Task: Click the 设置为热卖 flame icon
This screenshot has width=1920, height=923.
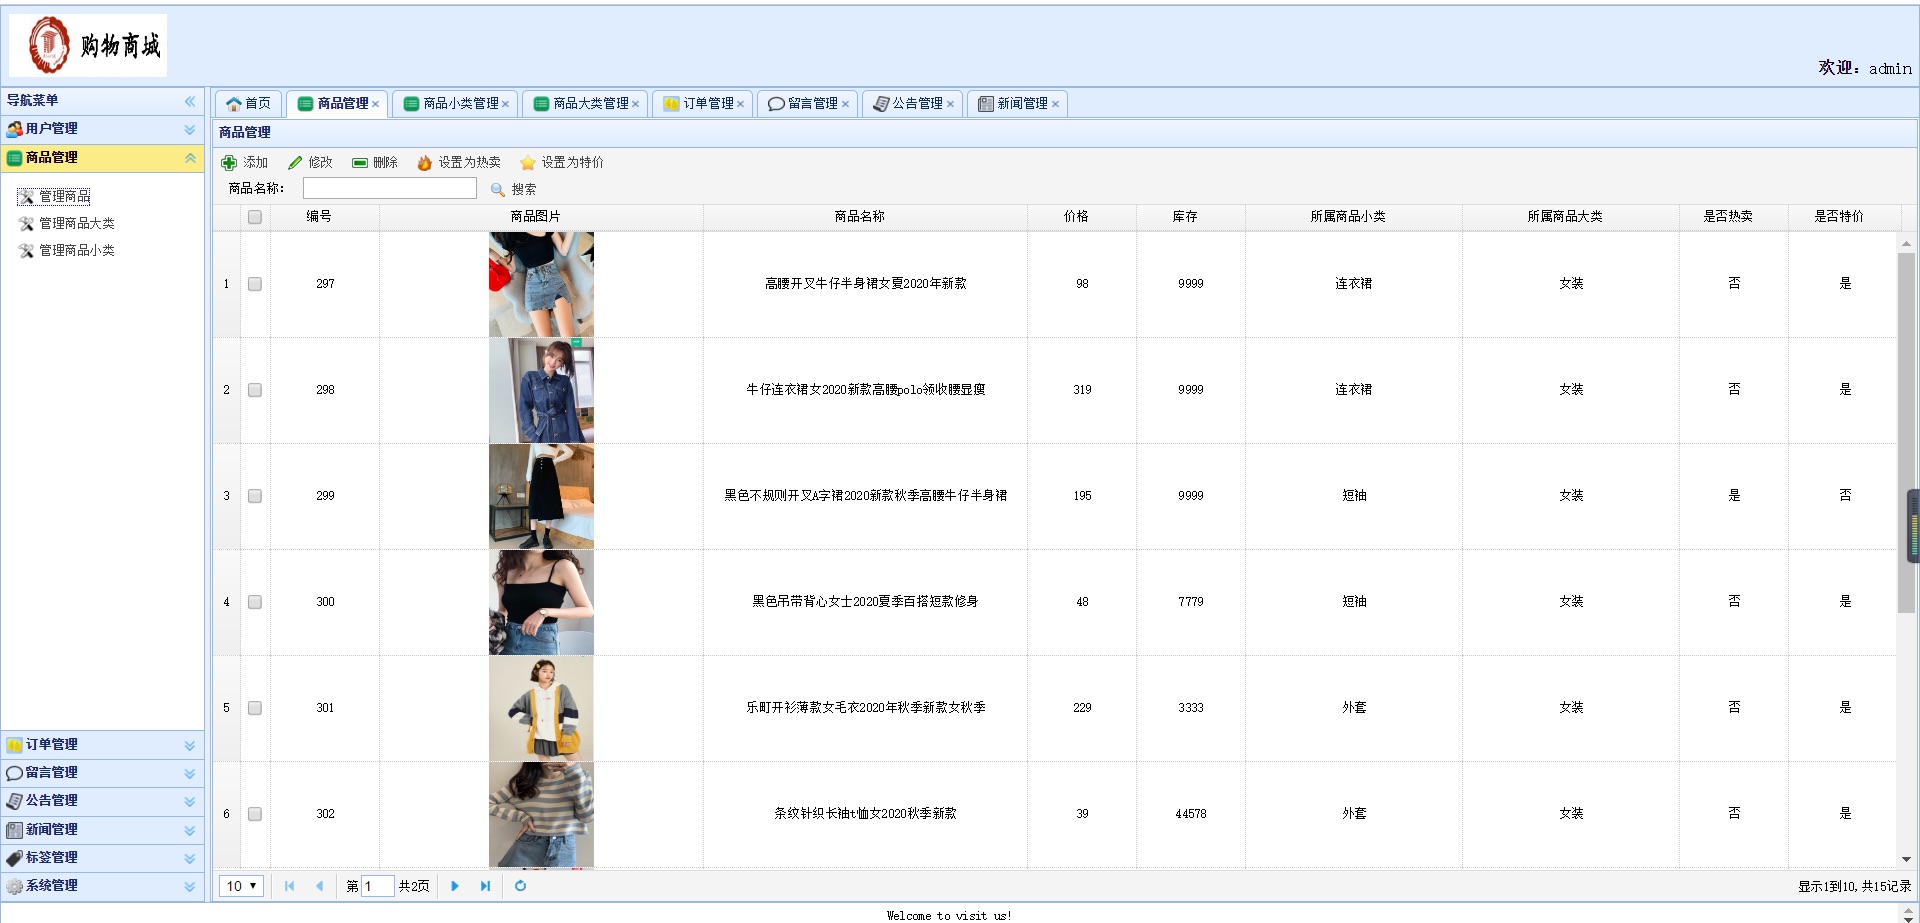Action: click(x=424, y=162)
